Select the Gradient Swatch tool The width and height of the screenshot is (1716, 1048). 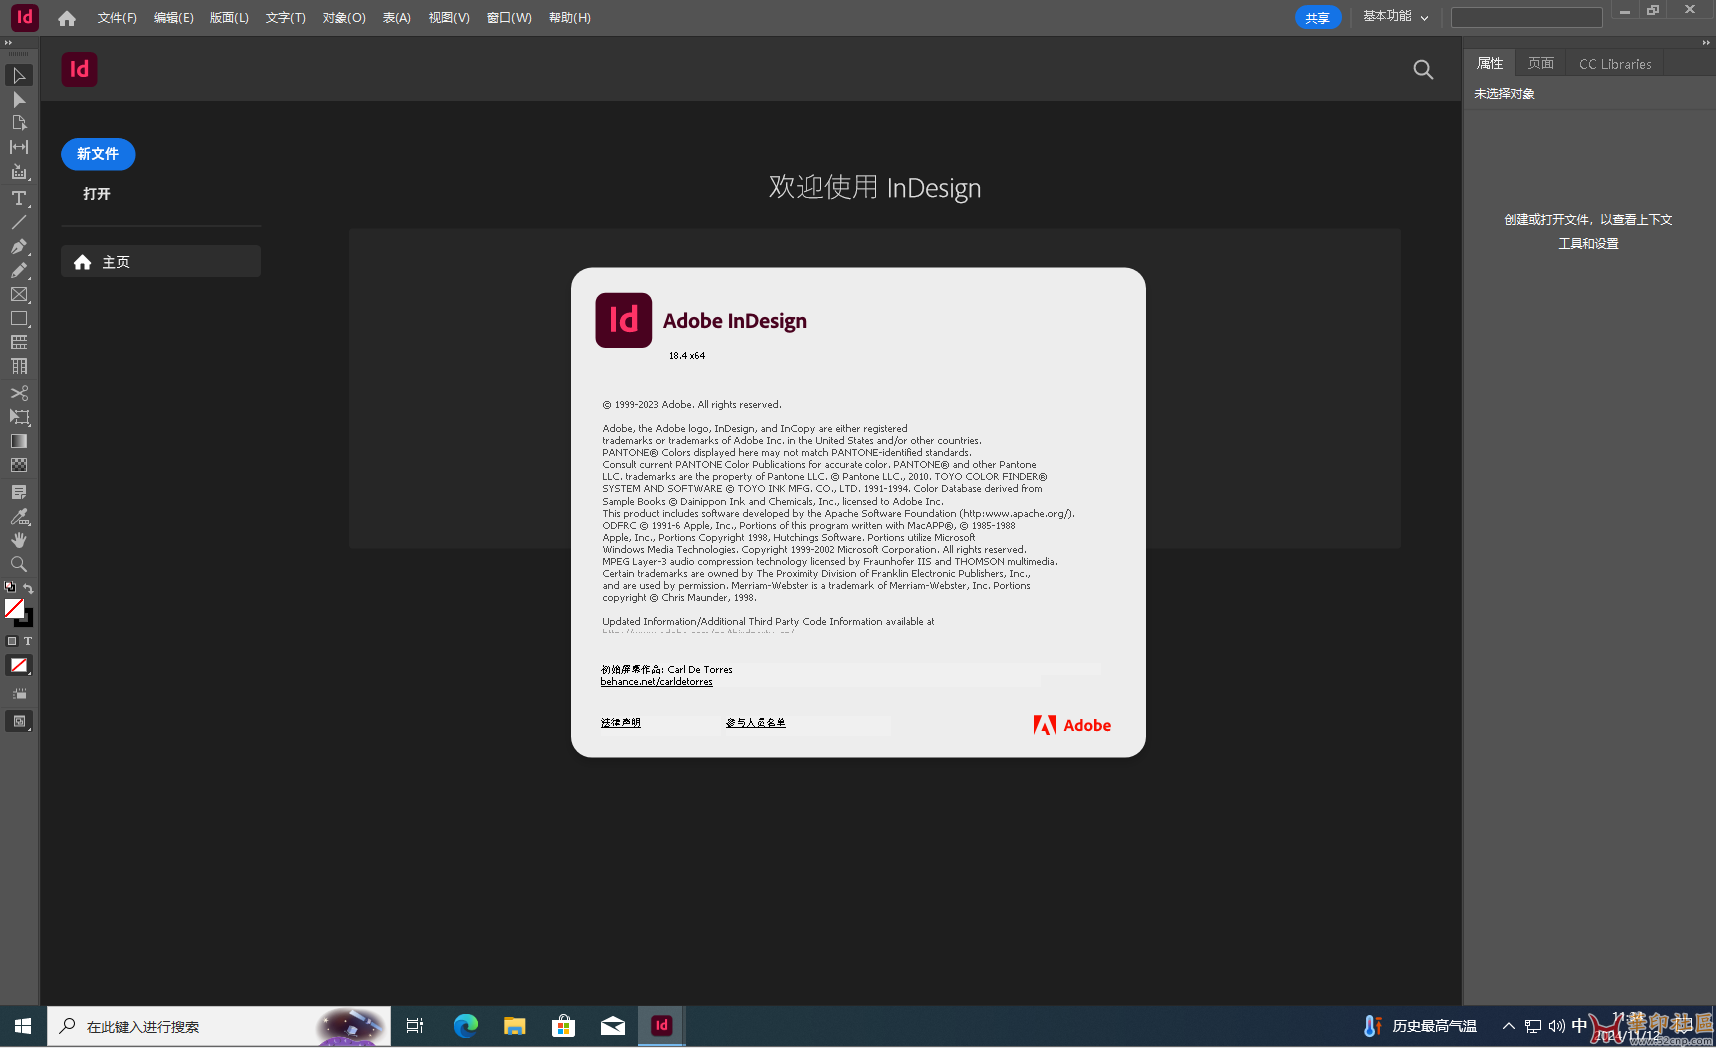(x=19, y=441)
